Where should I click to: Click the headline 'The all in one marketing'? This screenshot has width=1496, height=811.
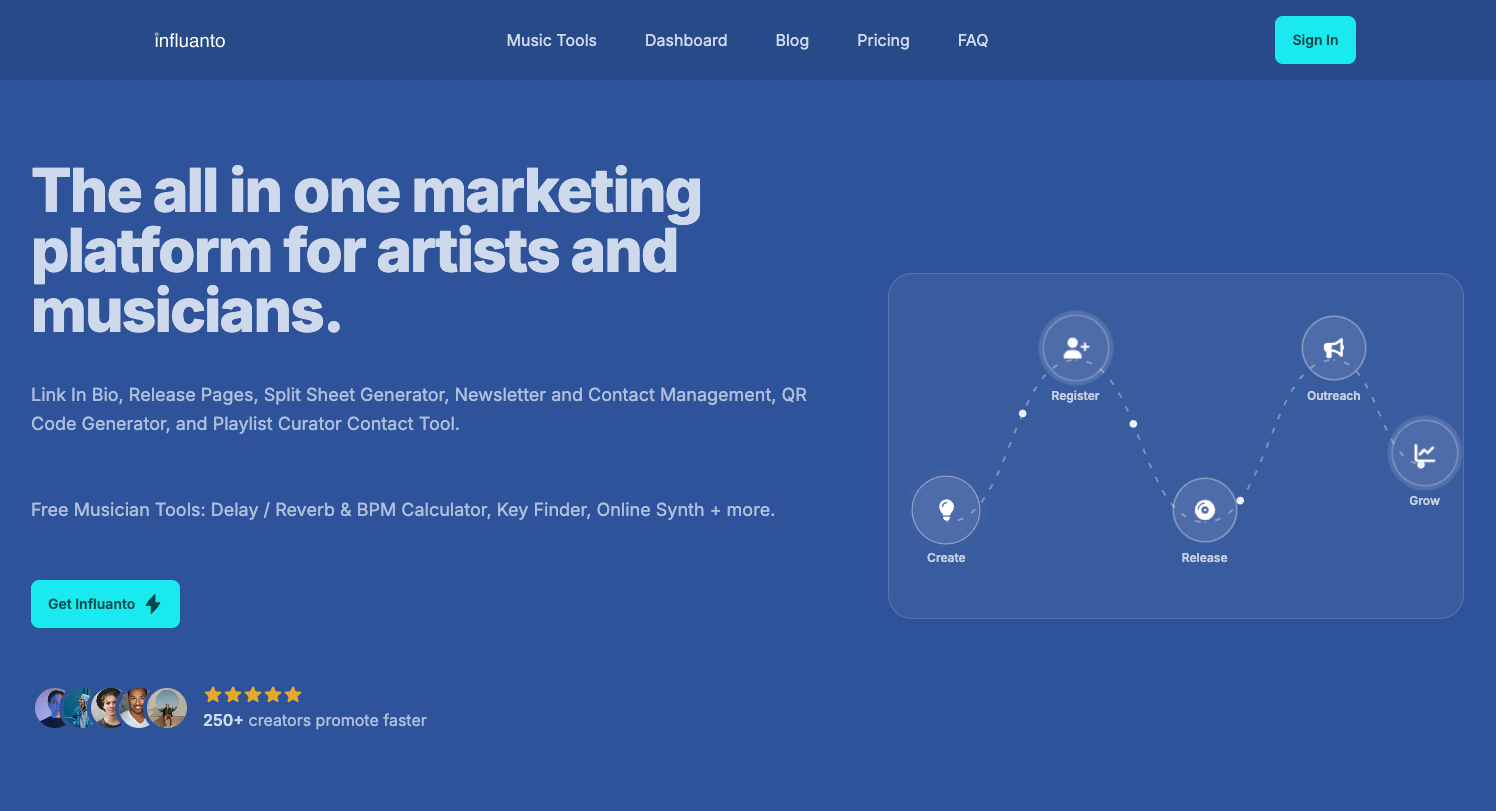click(x=366, y=190)
